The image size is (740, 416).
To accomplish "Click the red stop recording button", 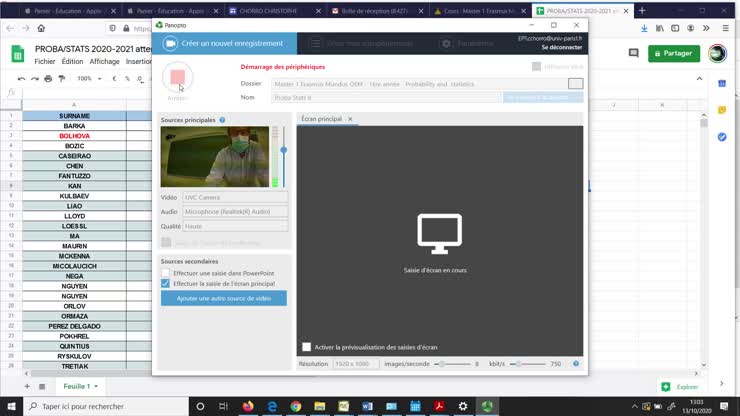I will (177, 77).
